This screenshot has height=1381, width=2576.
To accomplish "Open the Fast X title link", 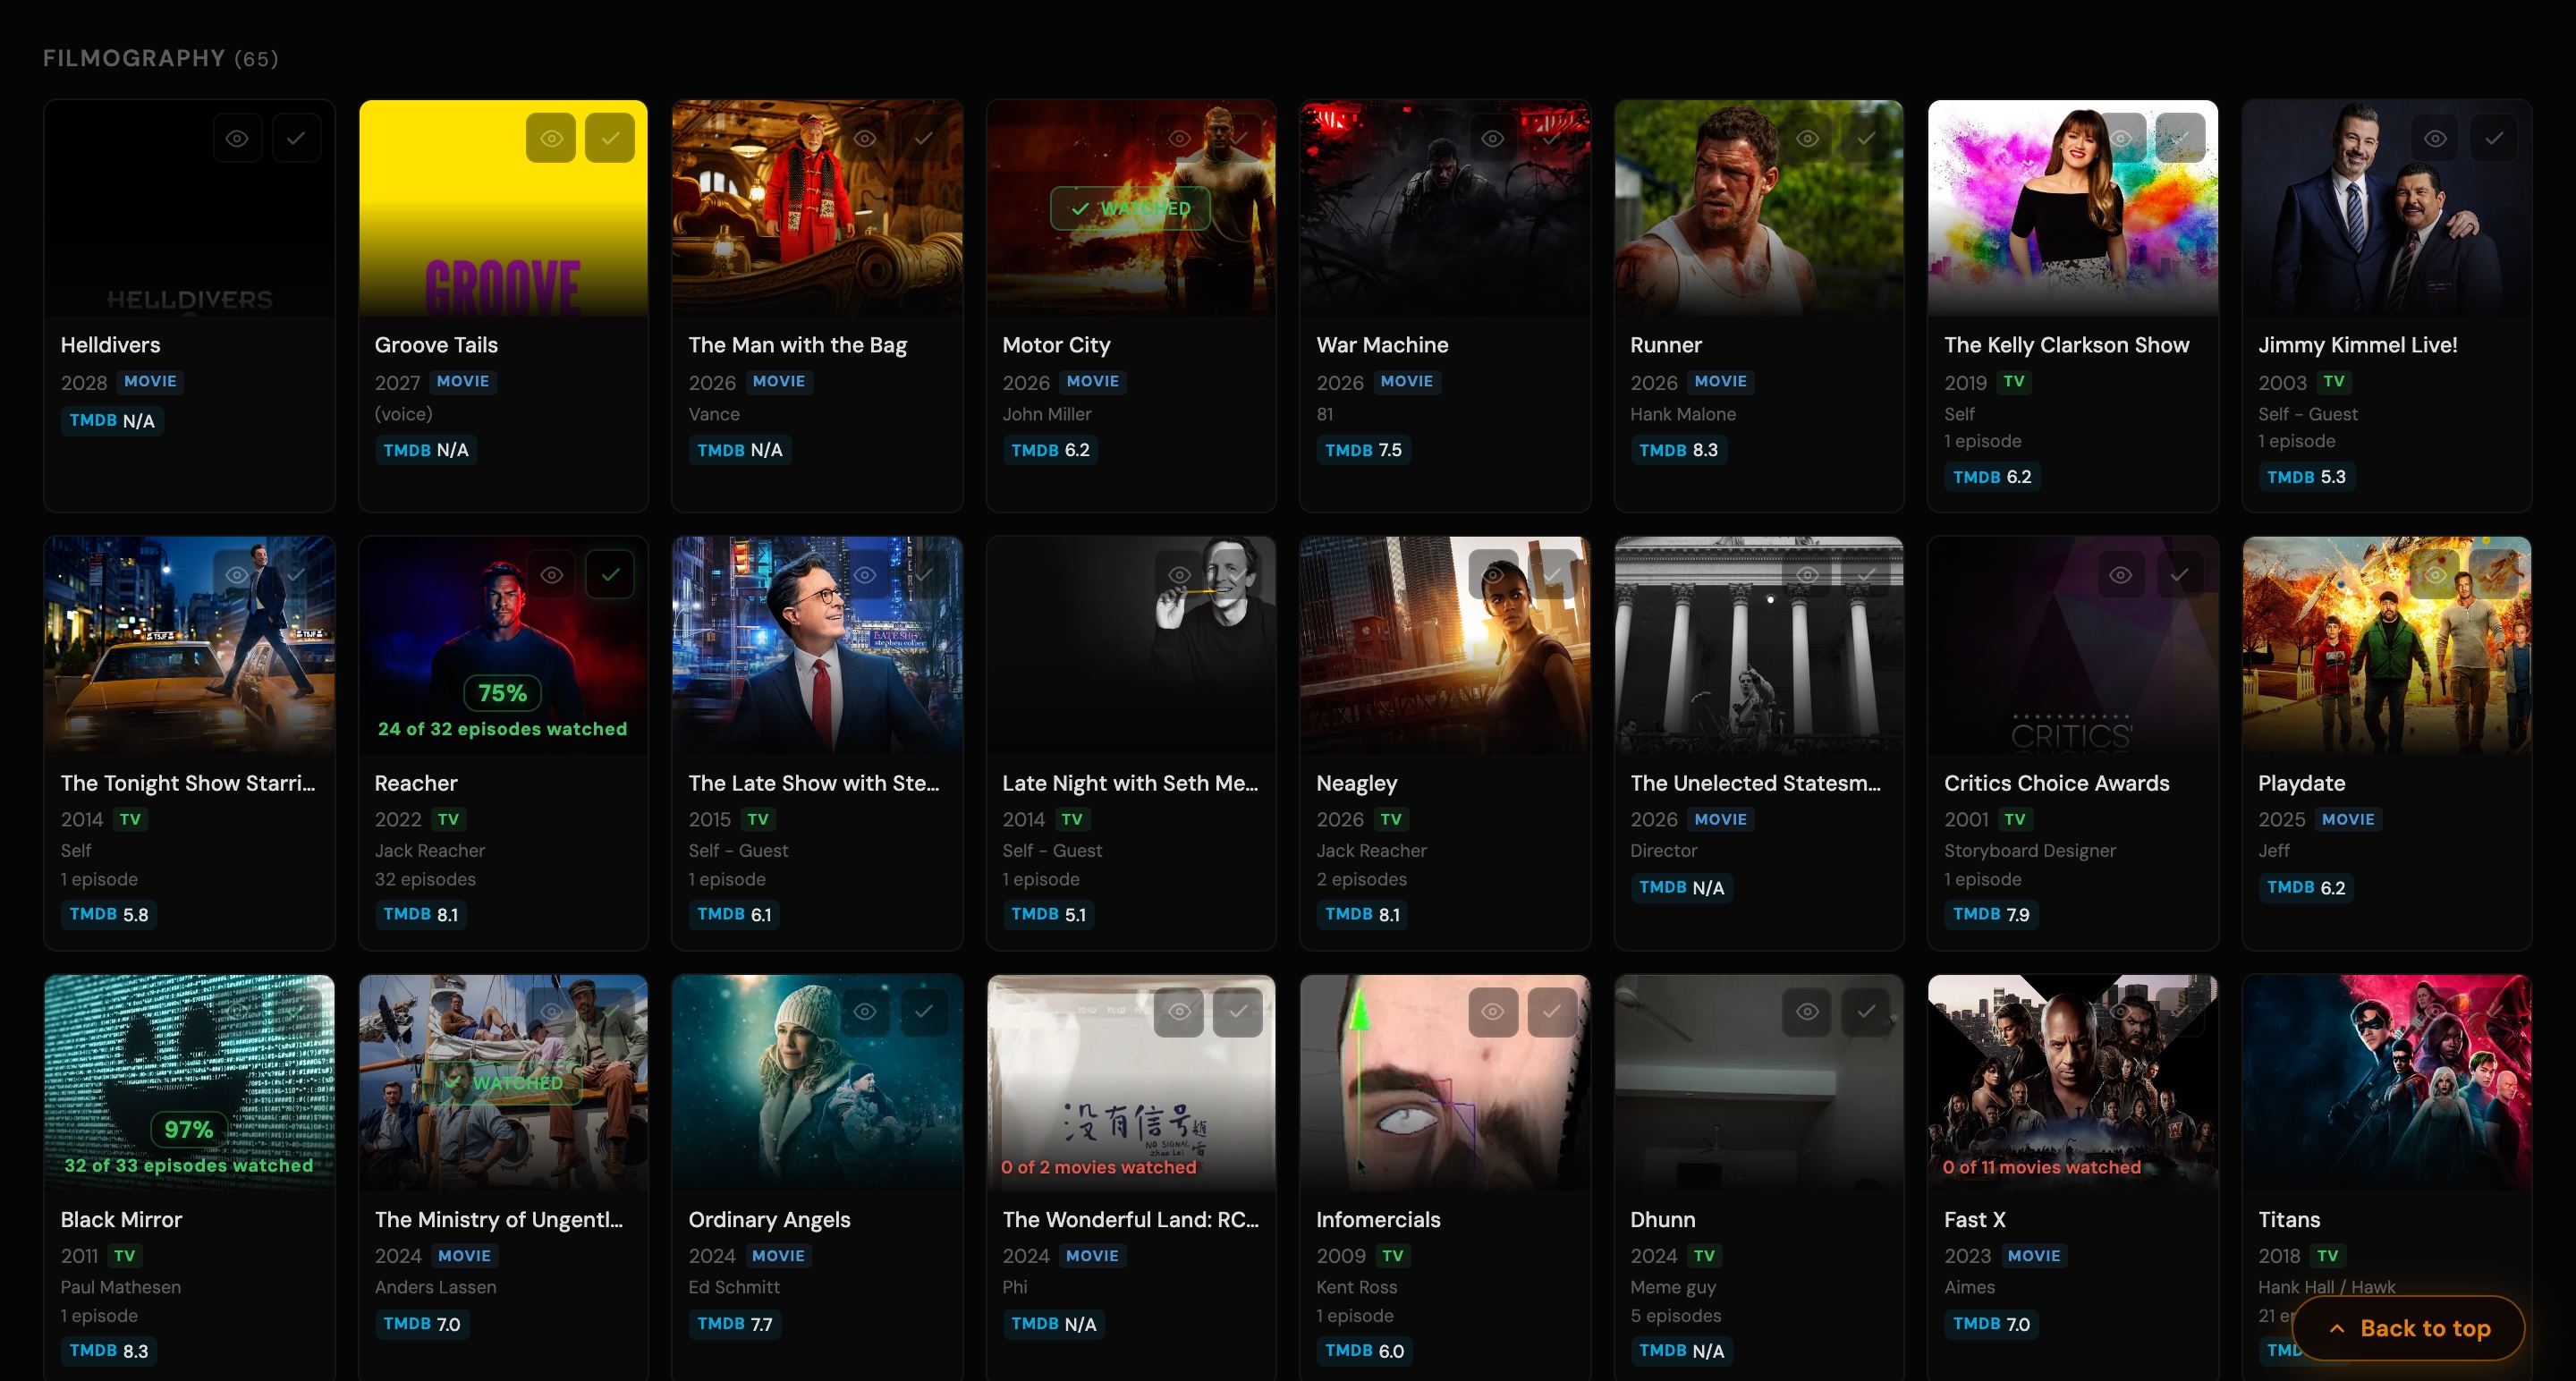I will (x=1974, y=1219).
